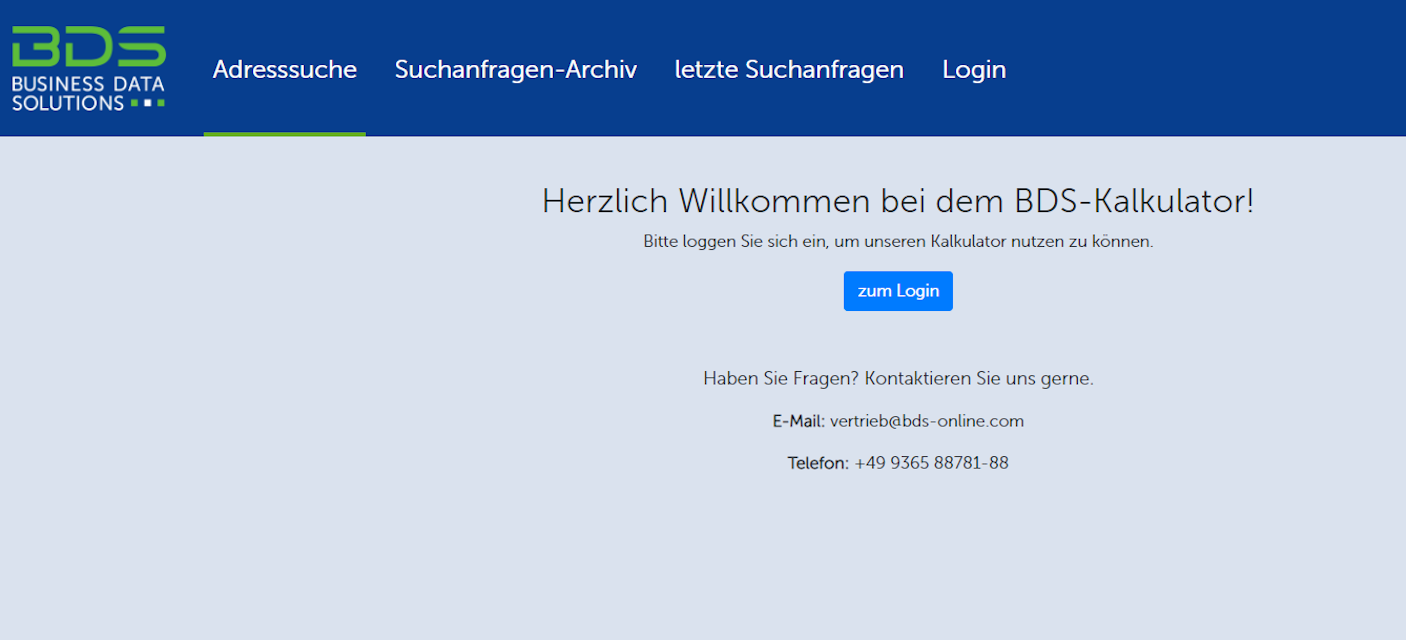Click the word "Kalkulator" in the login prompt
The image size is (1406, 640).
(x=968, y=242)
